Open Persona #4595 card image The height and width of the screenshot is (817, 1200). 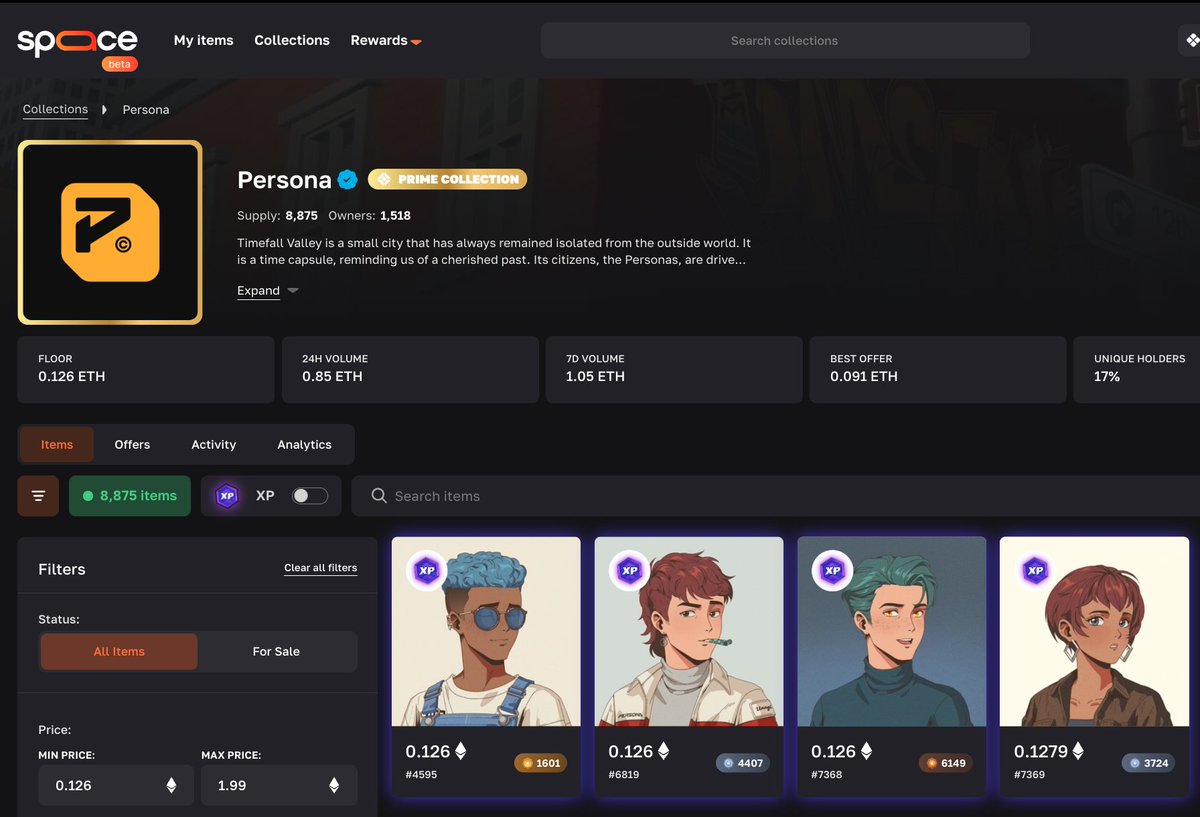(486, 632)
